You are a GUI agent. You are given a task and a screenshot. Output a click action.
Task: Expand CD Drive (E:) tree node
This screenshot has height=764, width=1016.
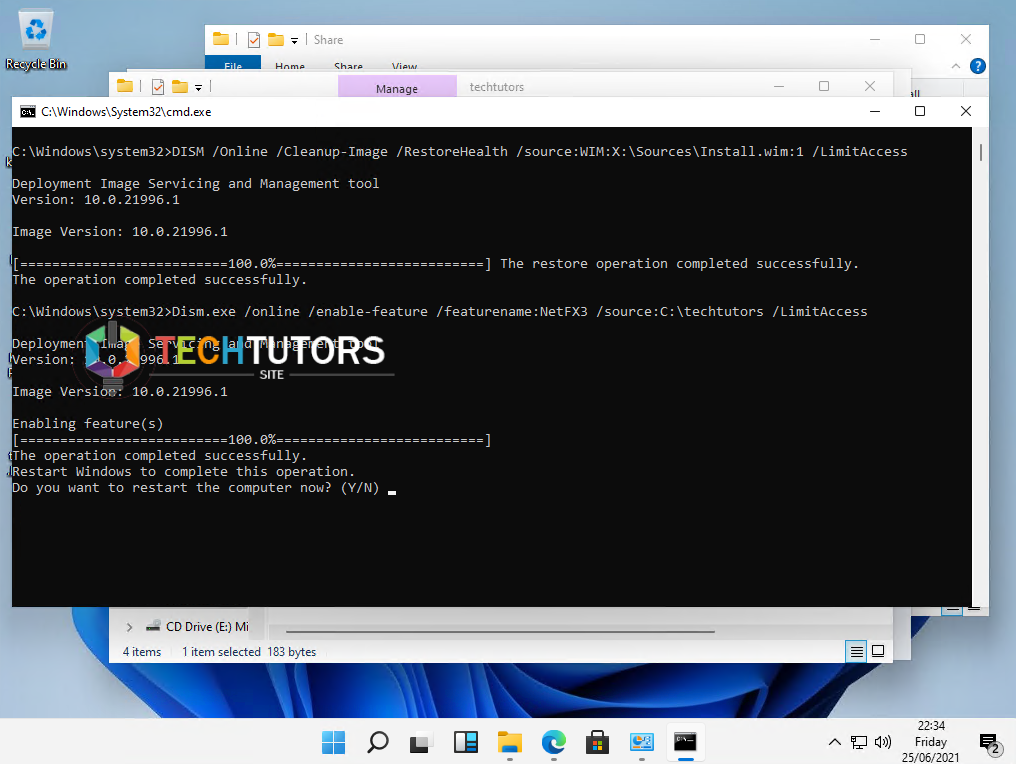click(x=129, y=627)
